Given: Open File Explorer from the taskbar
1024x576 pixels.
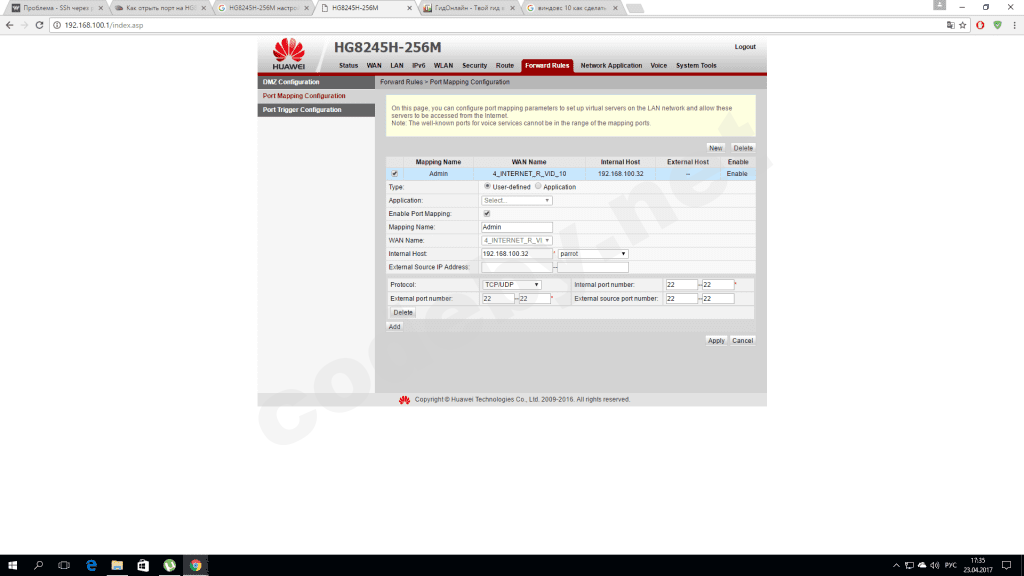Looking at the screenshot, I should click(117, 566).
